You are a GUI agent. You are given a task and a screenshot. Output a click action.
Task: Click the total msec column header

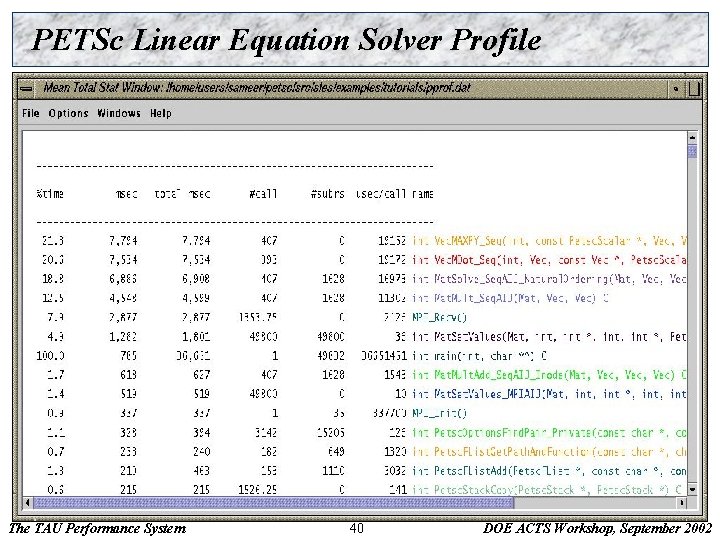pyautogui.click(x=182, y=194)
